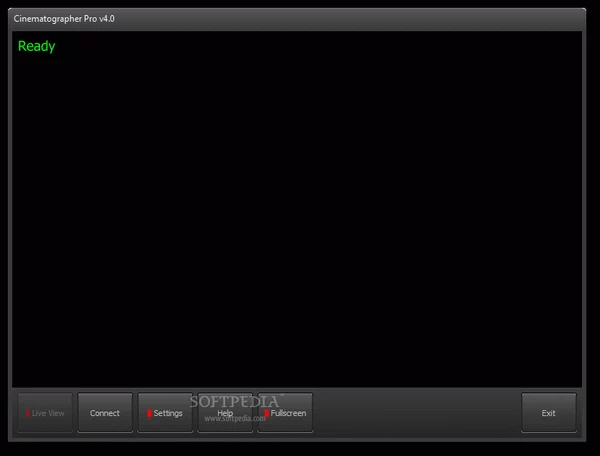The width and height of the screenshot is (600, 456).
Task: Click the Cinematographer Pro v4.0 title bar
Action: click(x=64, y=19)
